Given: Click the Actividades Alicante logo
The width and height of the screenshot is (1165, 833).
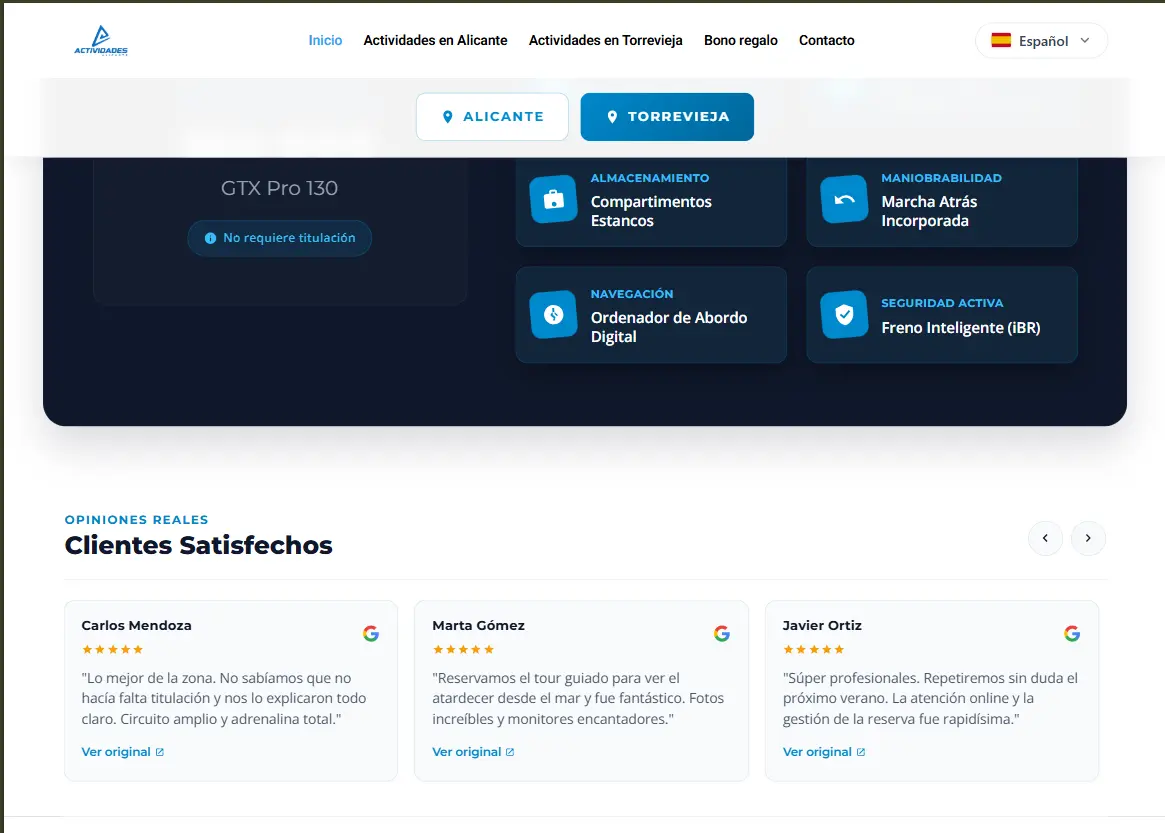Looking at the screenshot, I should pyautogui.click(x=101, y=41).
